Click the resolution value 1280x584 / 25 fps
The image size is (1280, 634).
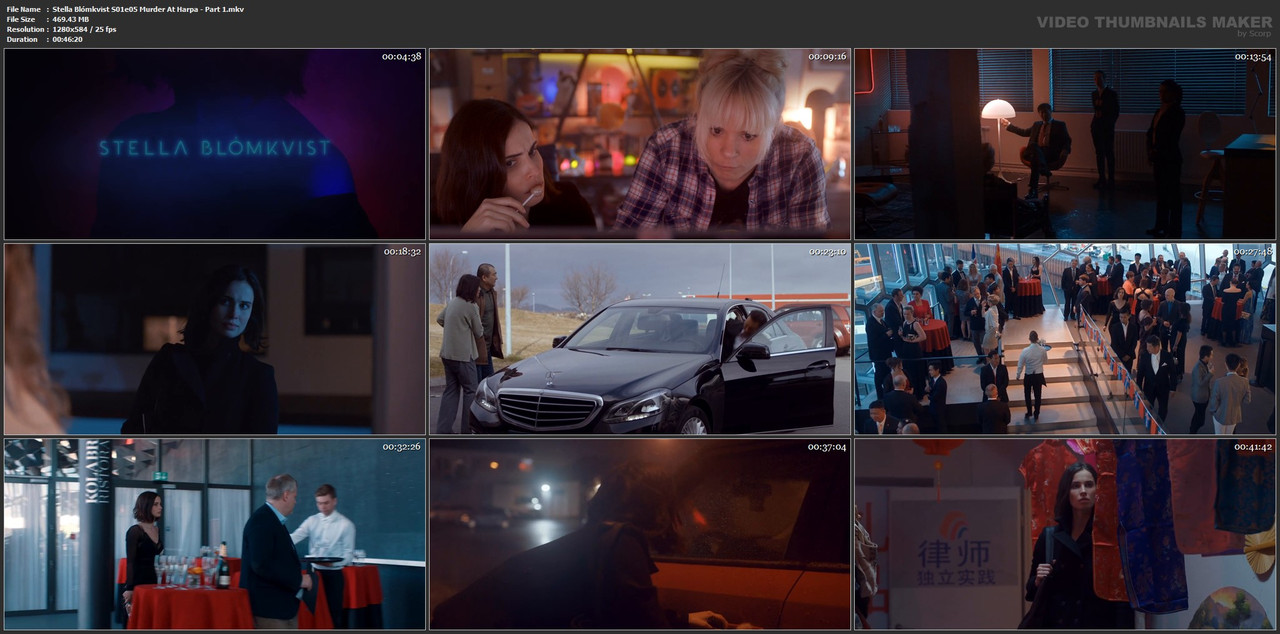coord(85,29)
